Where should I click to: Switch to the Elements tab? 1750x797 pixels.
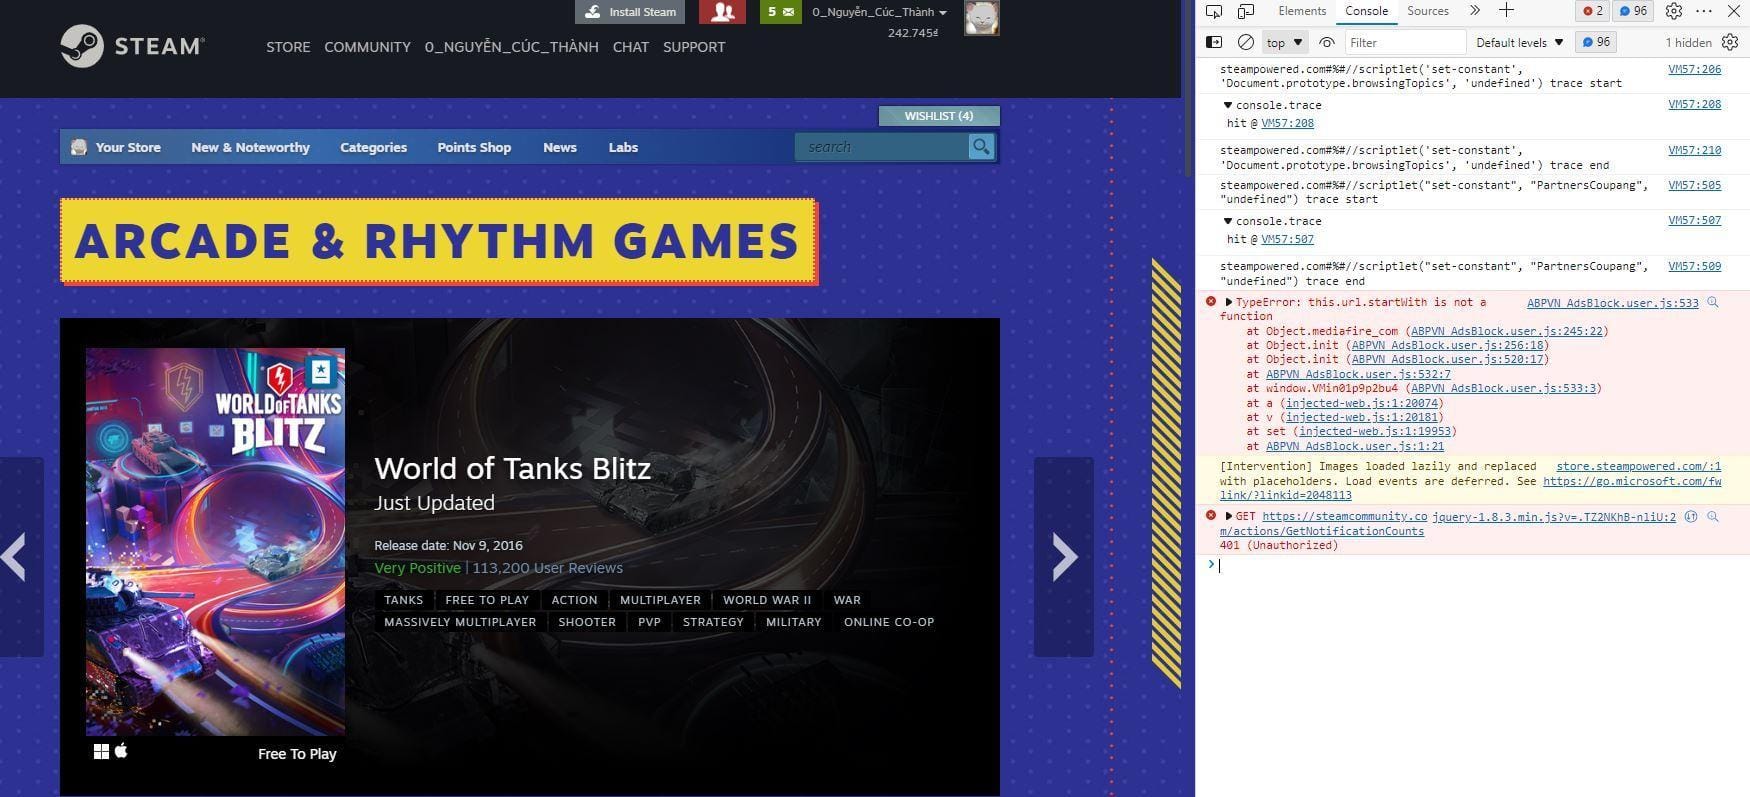pos(1302,11)
